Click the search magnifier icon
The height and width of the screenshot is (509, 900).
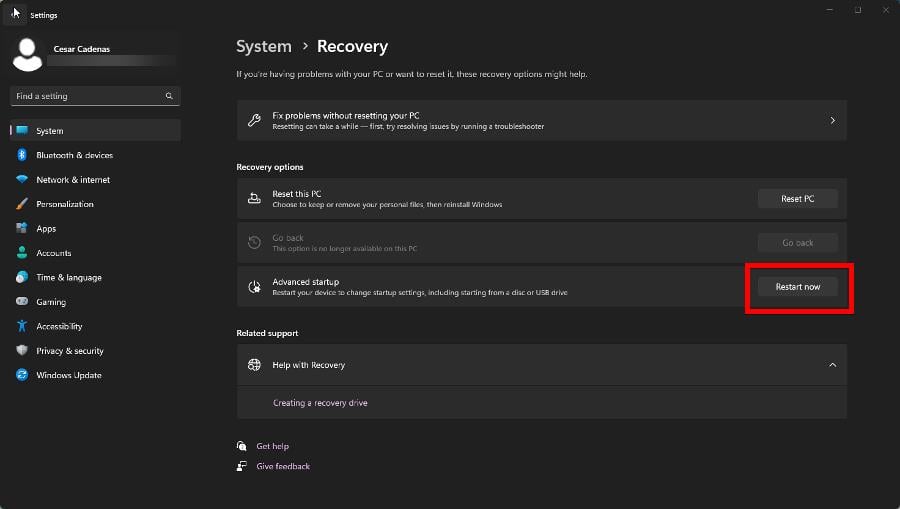pos(169,96)
